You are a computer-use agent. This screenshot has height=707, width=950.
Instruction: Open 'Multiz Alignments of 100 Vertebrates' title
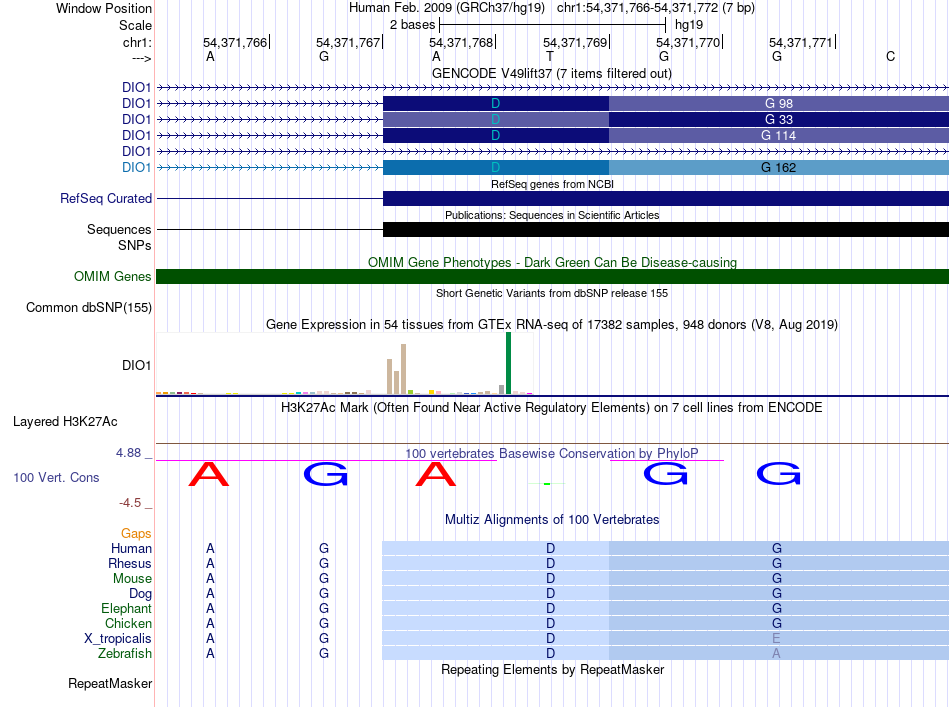click(x=552, y=520)
